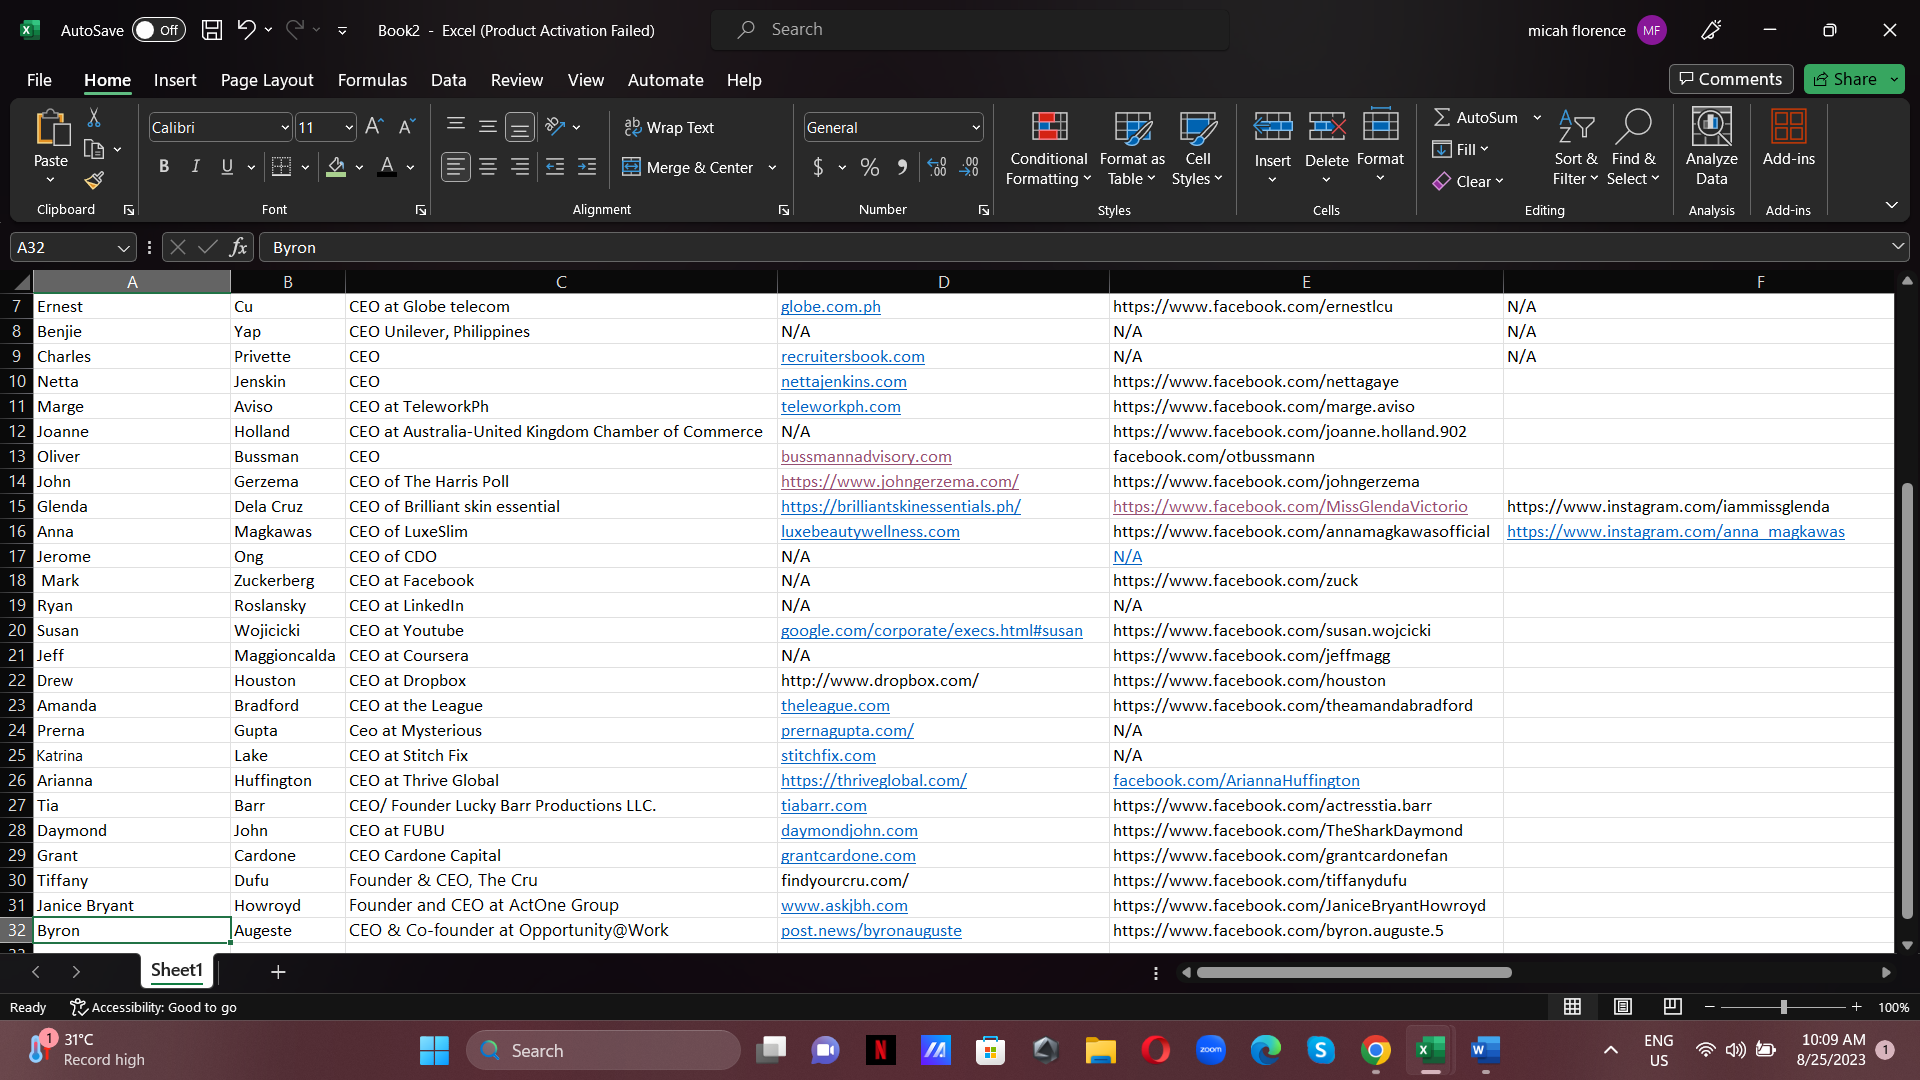
Task: Expand the formula bar
Action: (x=1897, y=247)
